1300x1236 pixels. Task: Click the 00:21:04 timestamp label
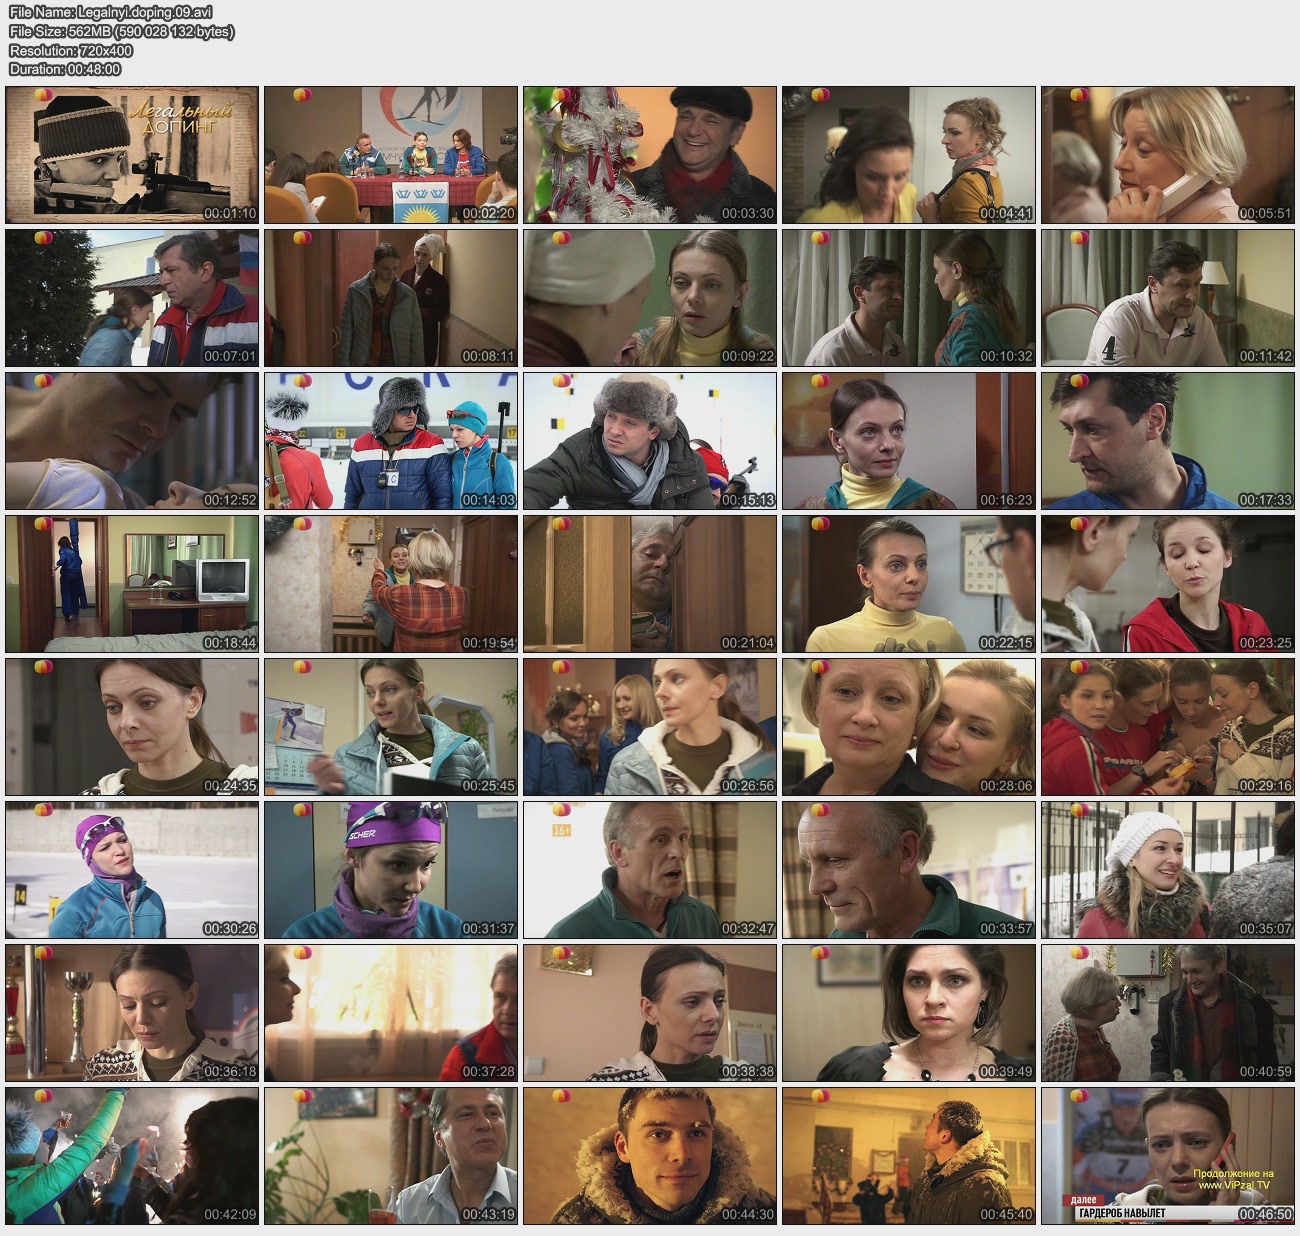point(748,643)
